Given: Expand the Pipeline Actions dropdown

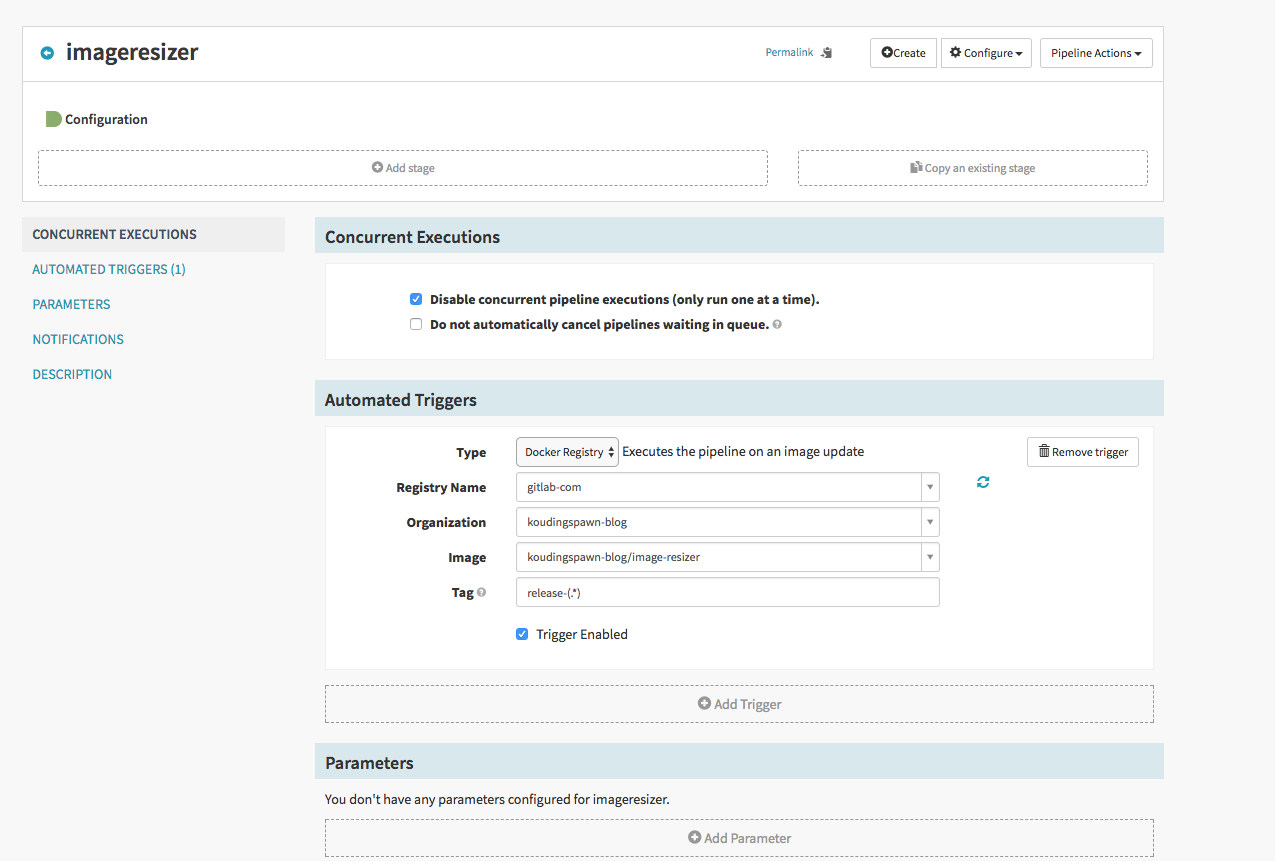Looking at the screenshot, I should pos(1095,53).
